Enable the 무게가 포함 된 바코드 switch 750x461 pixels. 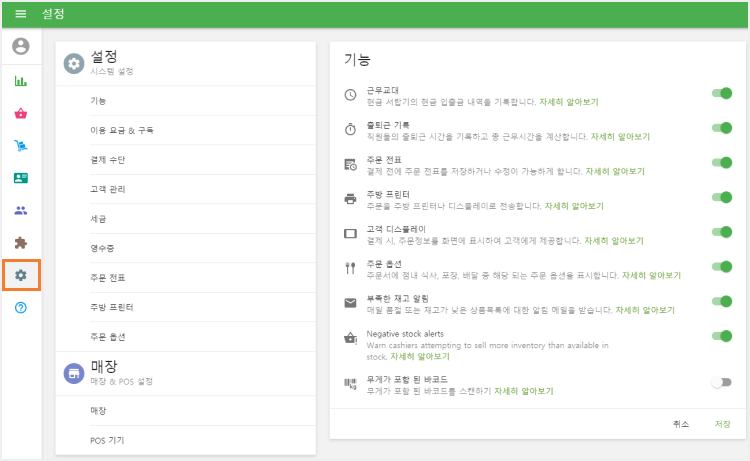click(721, 383)
